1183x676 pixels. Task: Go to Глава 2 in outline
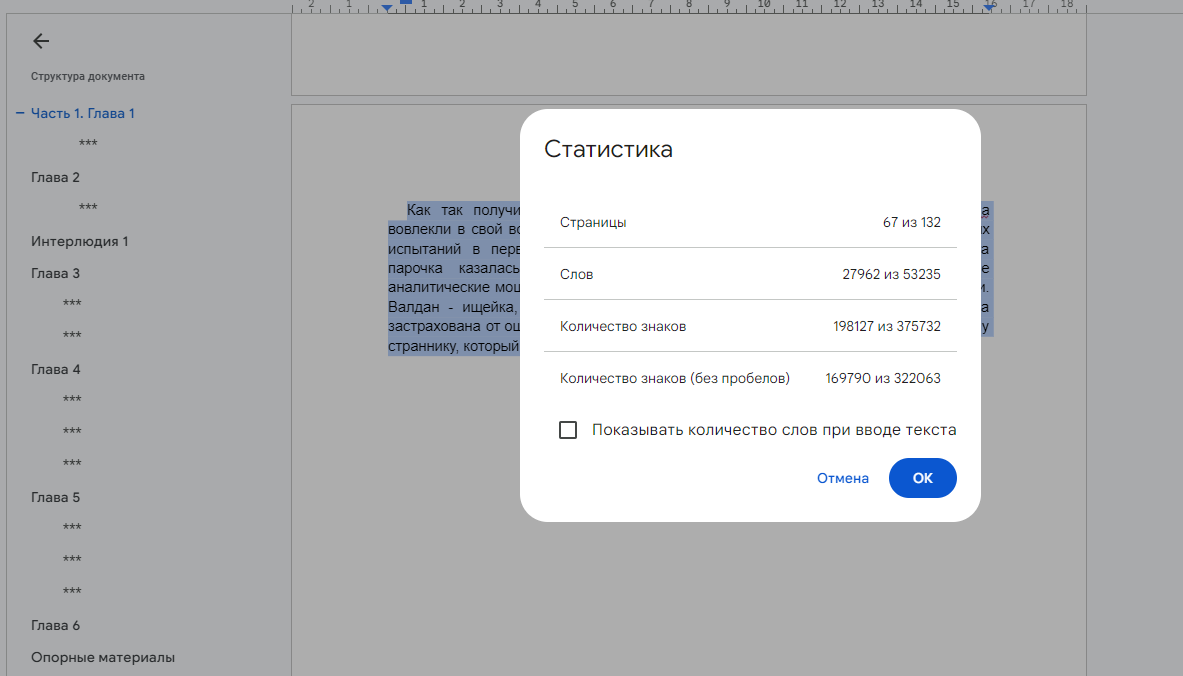(x=55, y=177)
